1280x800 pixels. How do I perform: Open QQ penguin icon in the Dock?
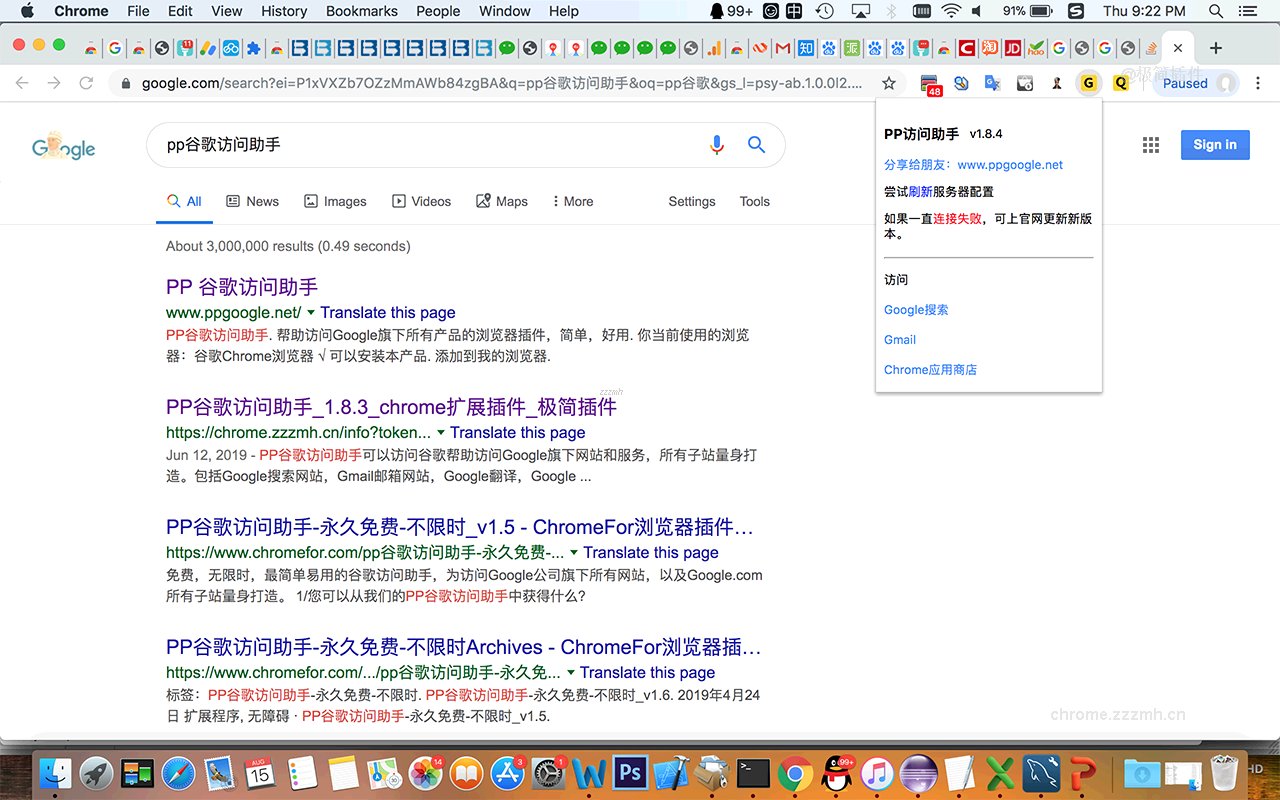click(x=836, y=773)
